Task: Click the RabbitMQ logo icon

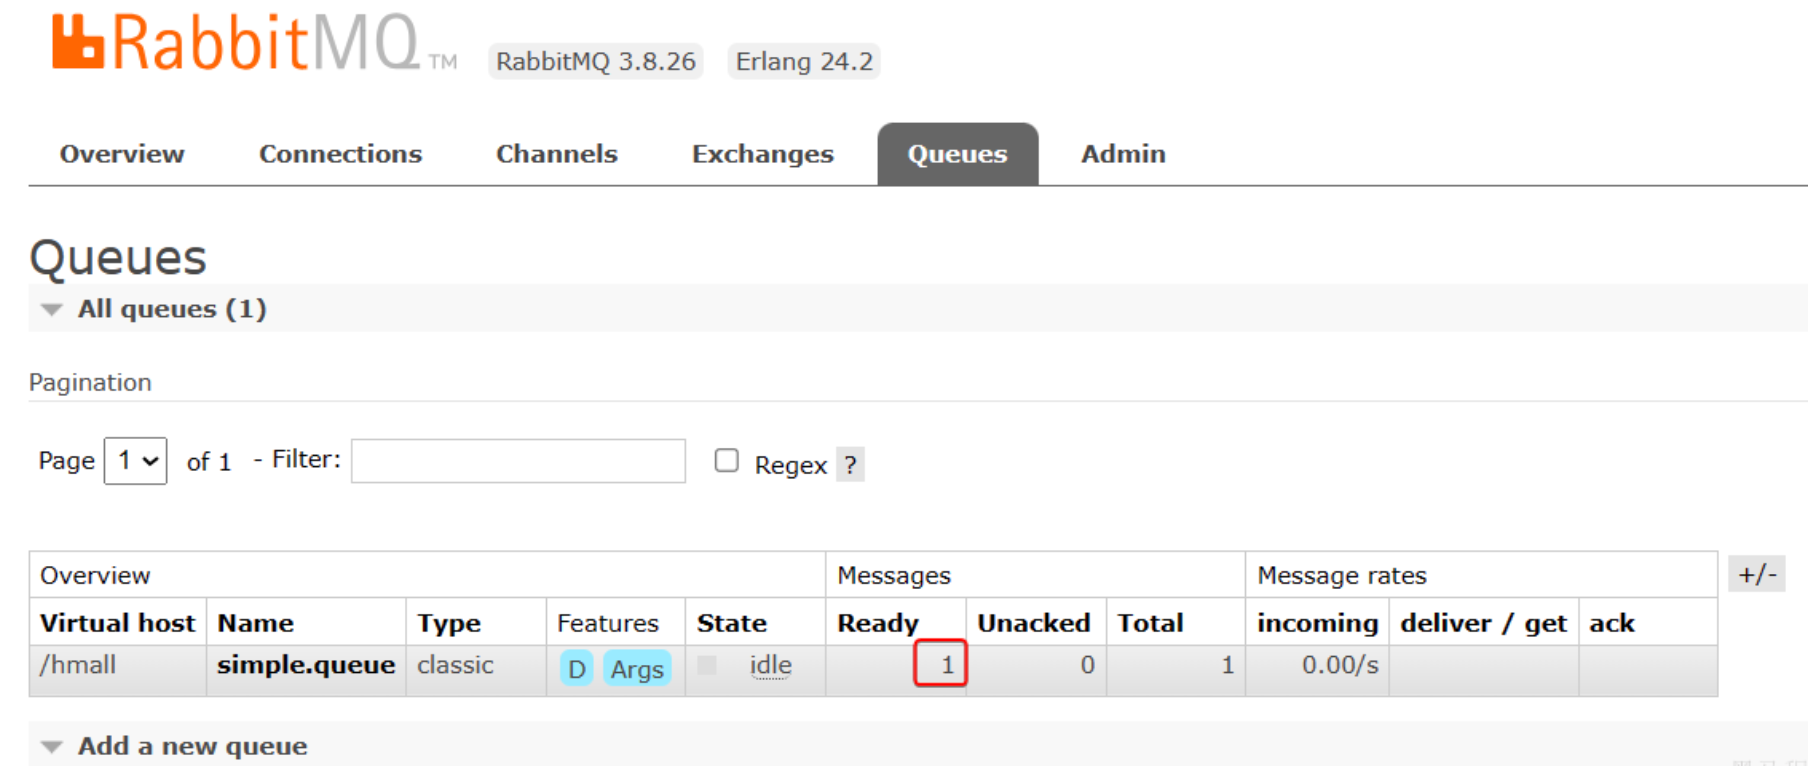Action: 78,42
